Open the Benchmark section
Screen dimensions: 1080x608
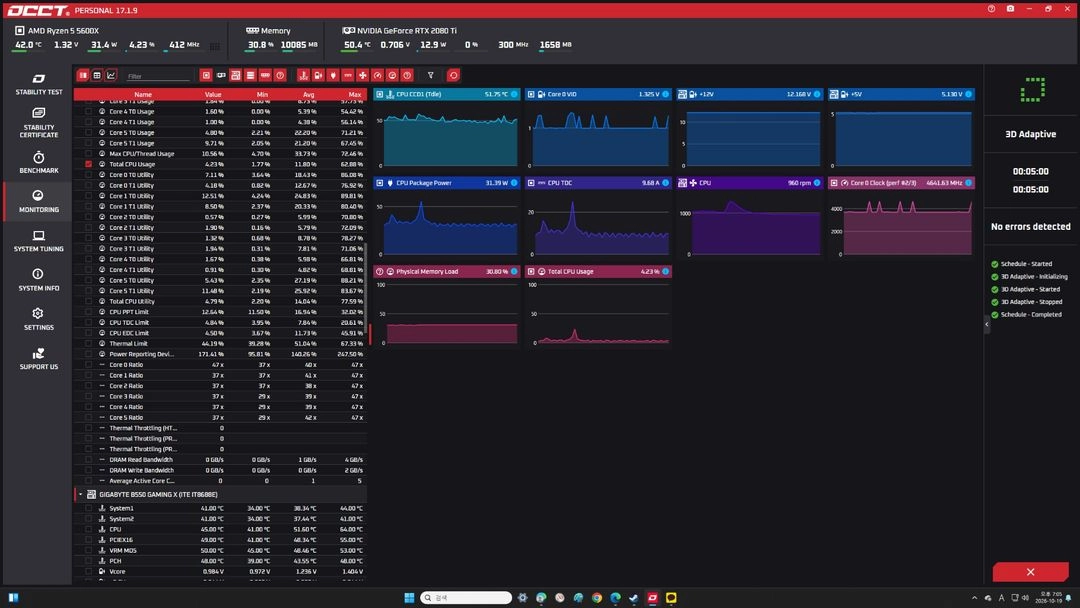tap(39, 163)
